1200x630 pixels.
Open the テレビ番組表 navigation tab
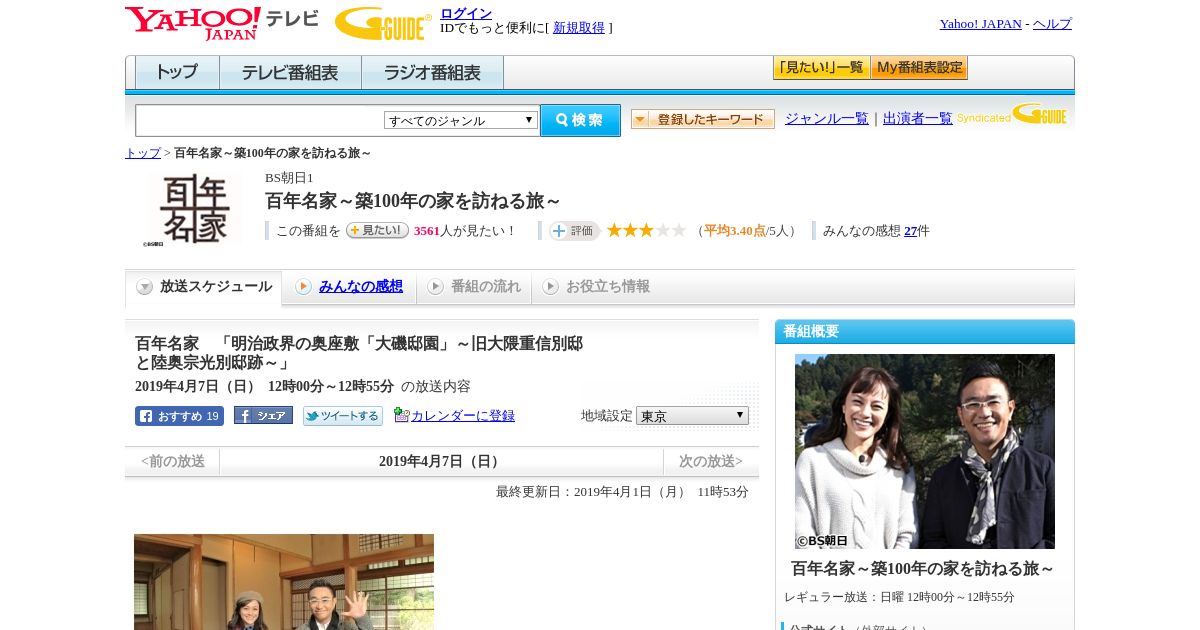(x=290, y=73)
